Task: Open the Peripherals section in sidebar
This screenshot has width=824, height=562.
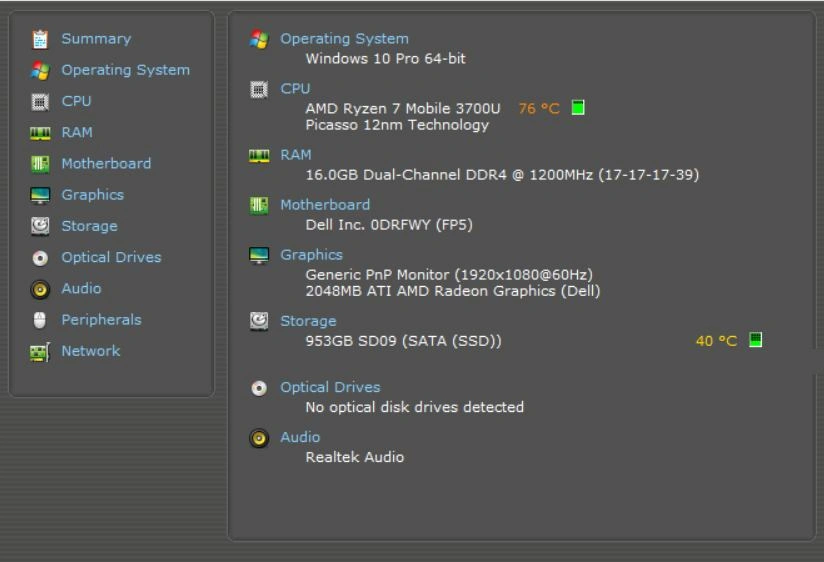Action: [x=101, y=320]
